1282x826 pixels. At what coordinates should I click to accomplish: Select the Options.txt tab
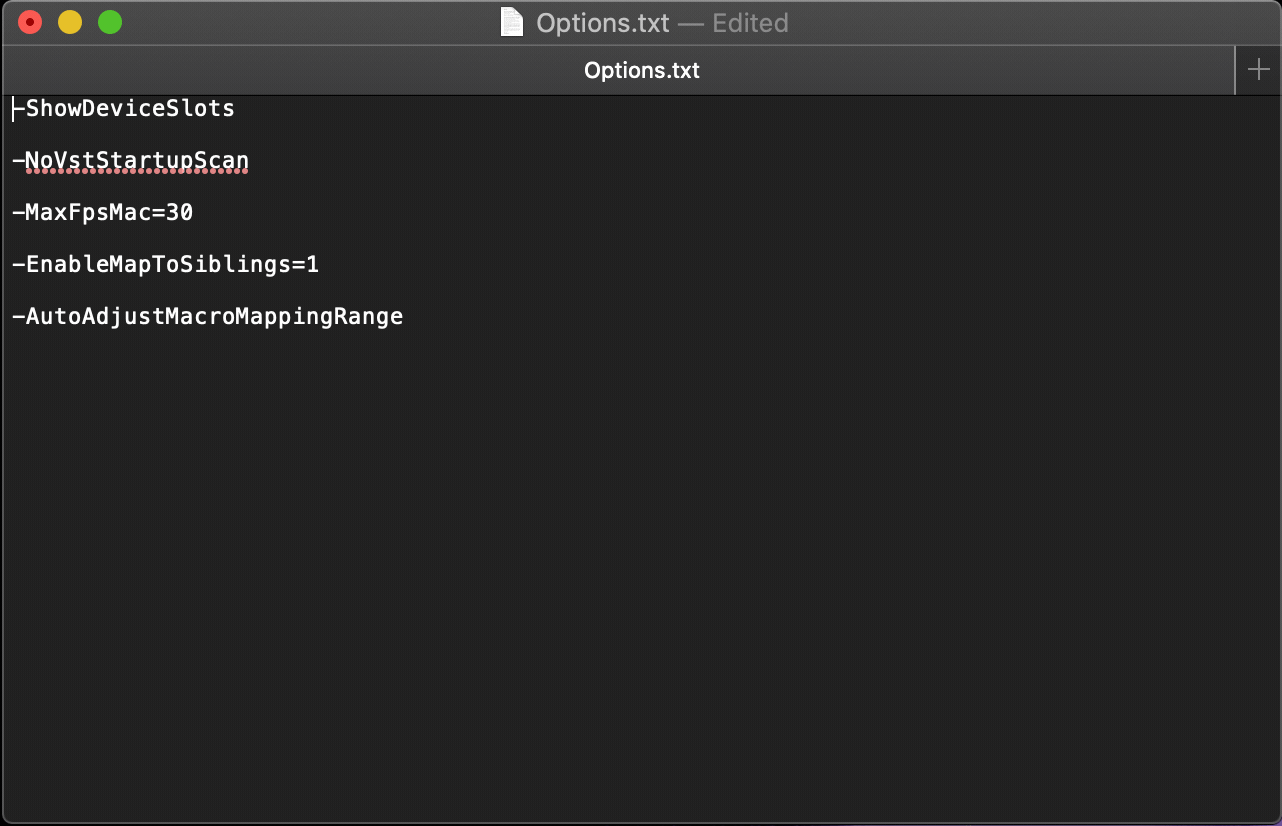641,71
